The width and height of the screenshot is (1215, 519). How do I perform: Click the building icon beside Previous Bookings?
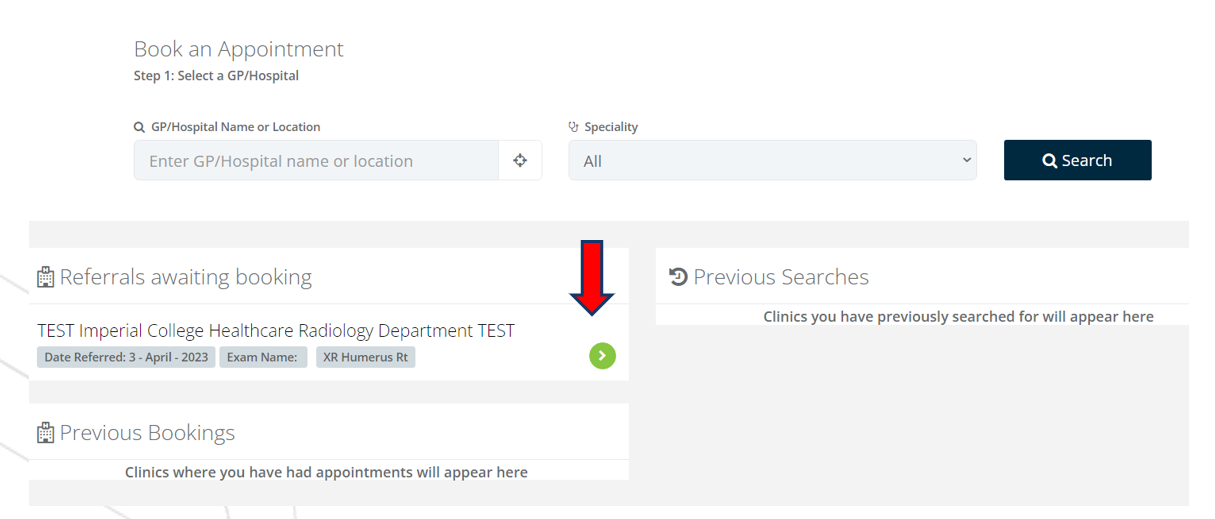(x=45, y=433)
